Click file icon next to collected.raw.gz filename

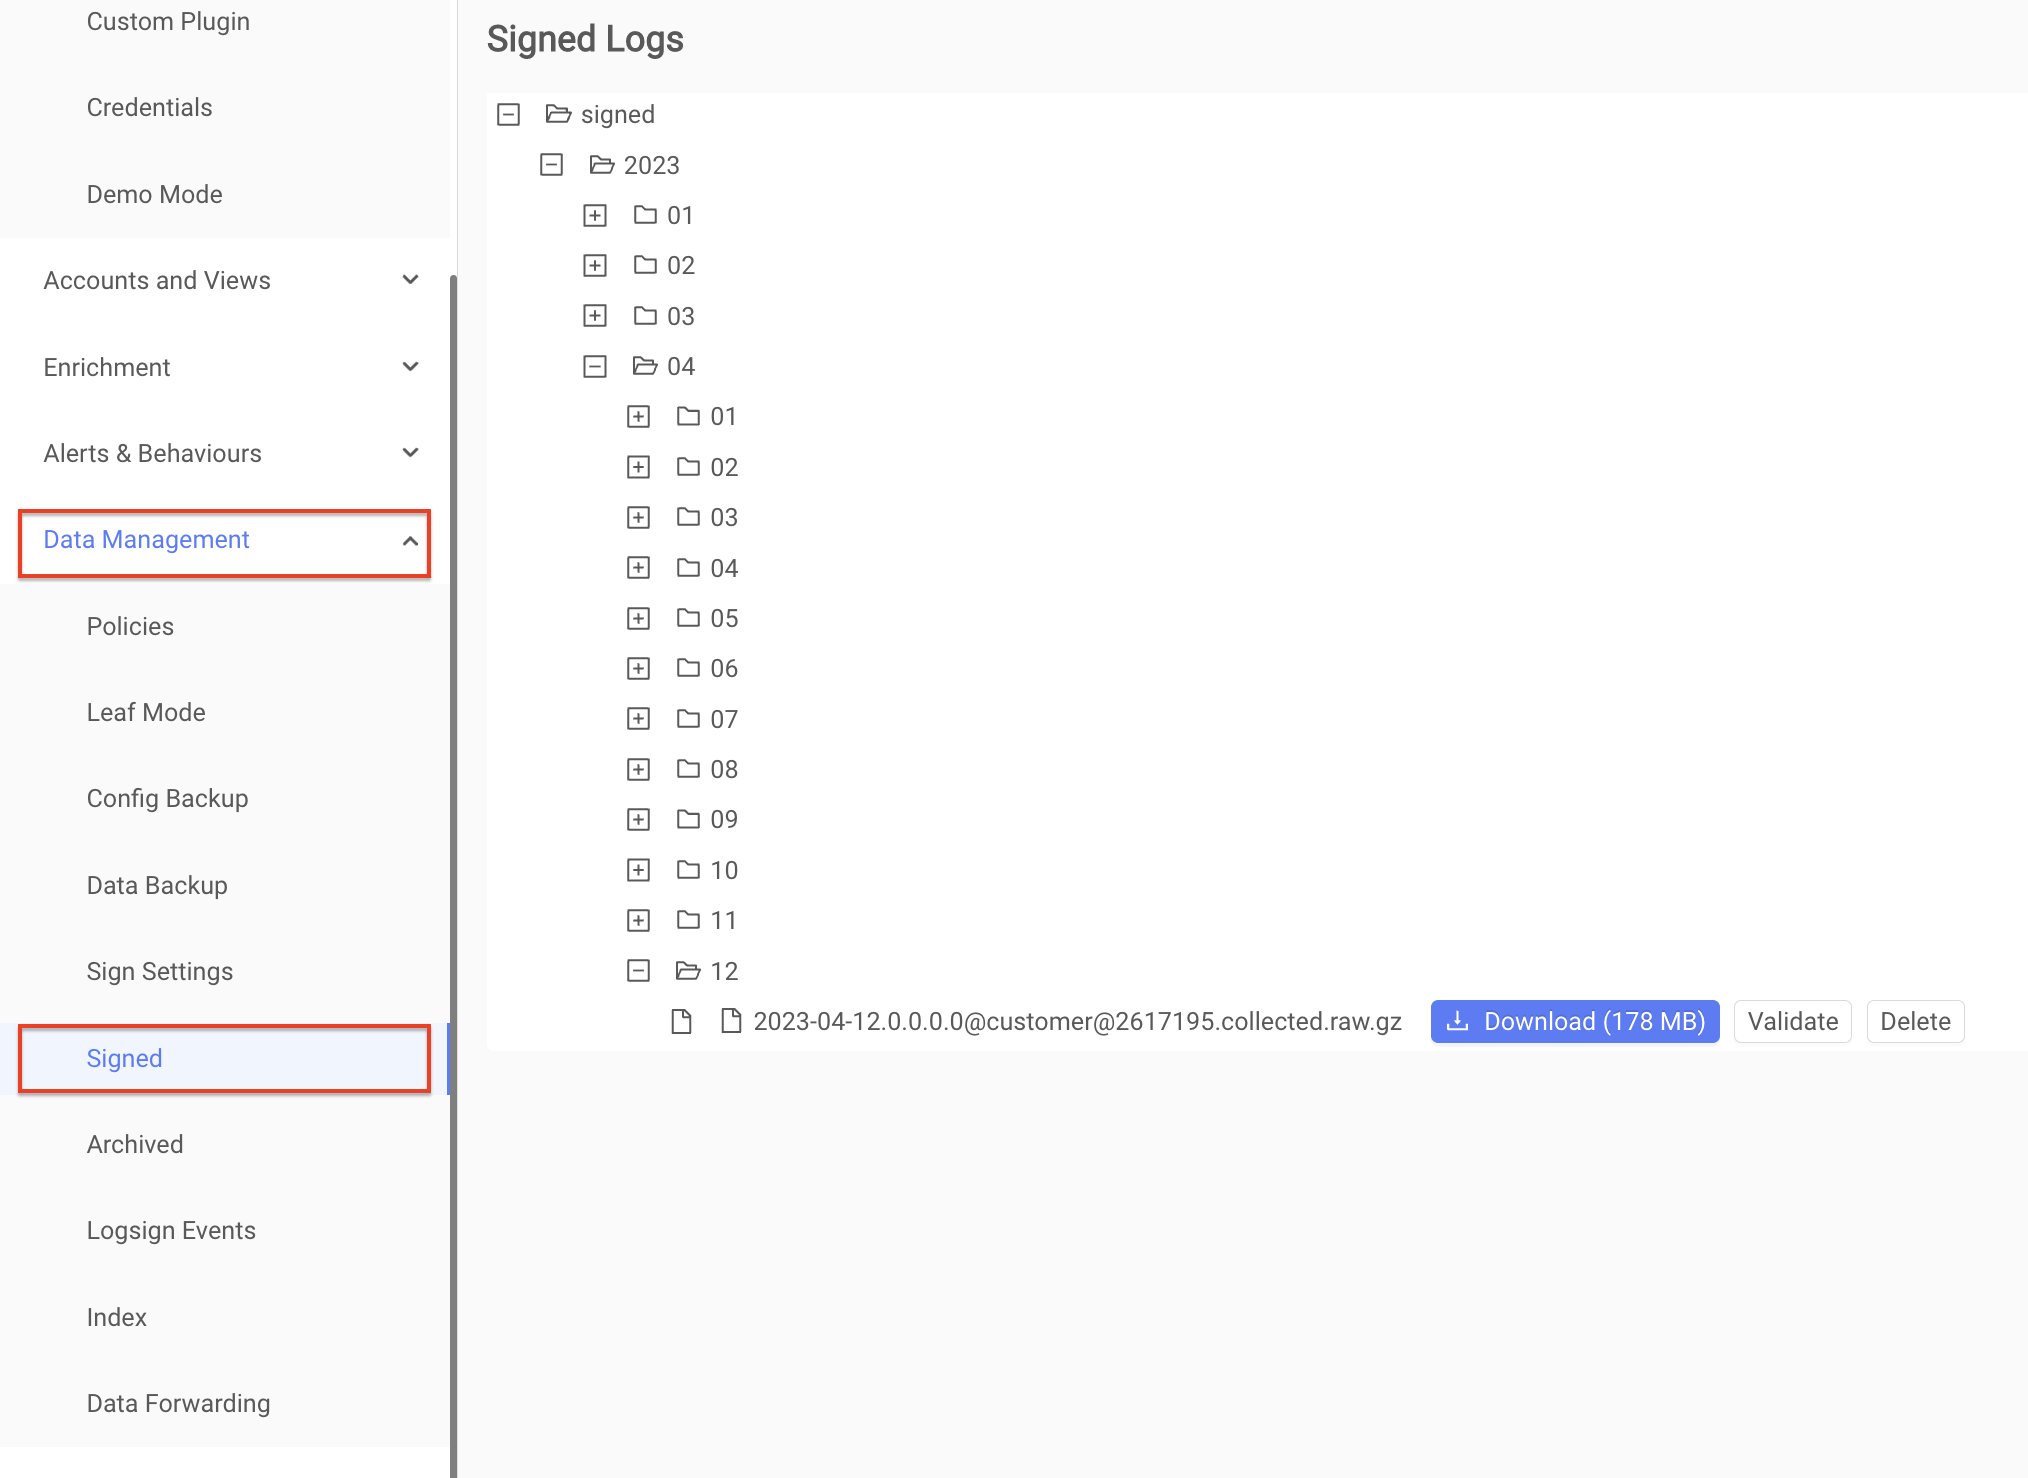point(731,1021)
